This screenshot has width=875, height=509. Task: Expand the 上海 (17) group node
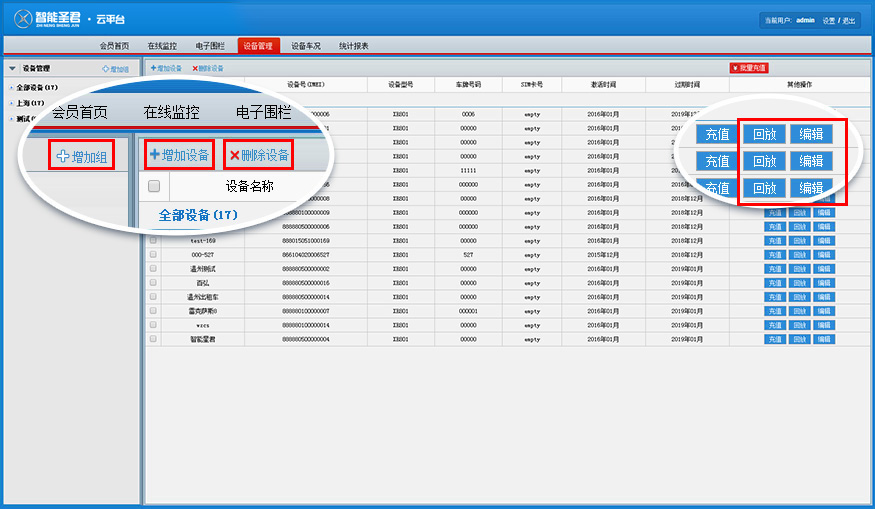[11, 103]
